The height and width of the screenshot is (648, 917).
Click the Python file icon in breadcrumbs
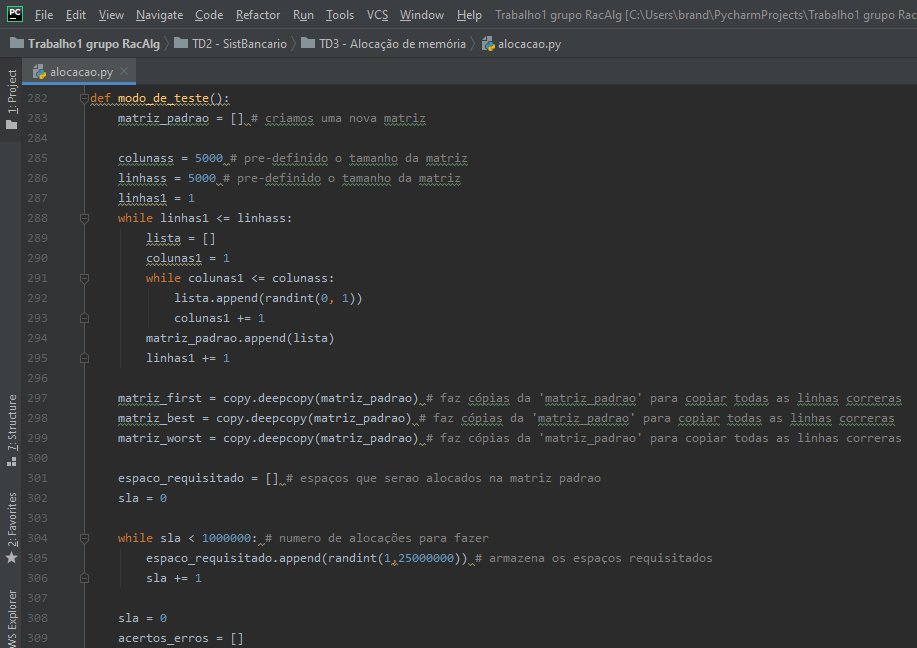click(488, 43)
